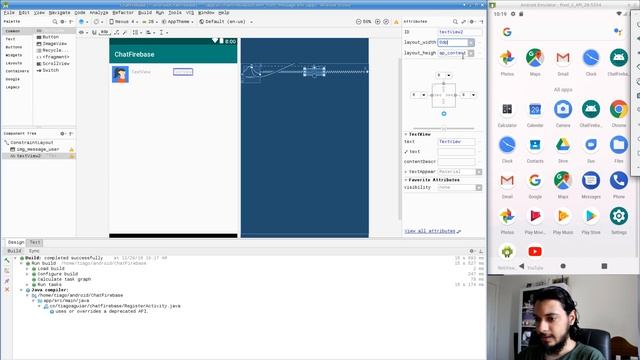The image size is (640, 360).
Task: Collapse the Favorite Attributes section
Action: (x=406, y=180)
